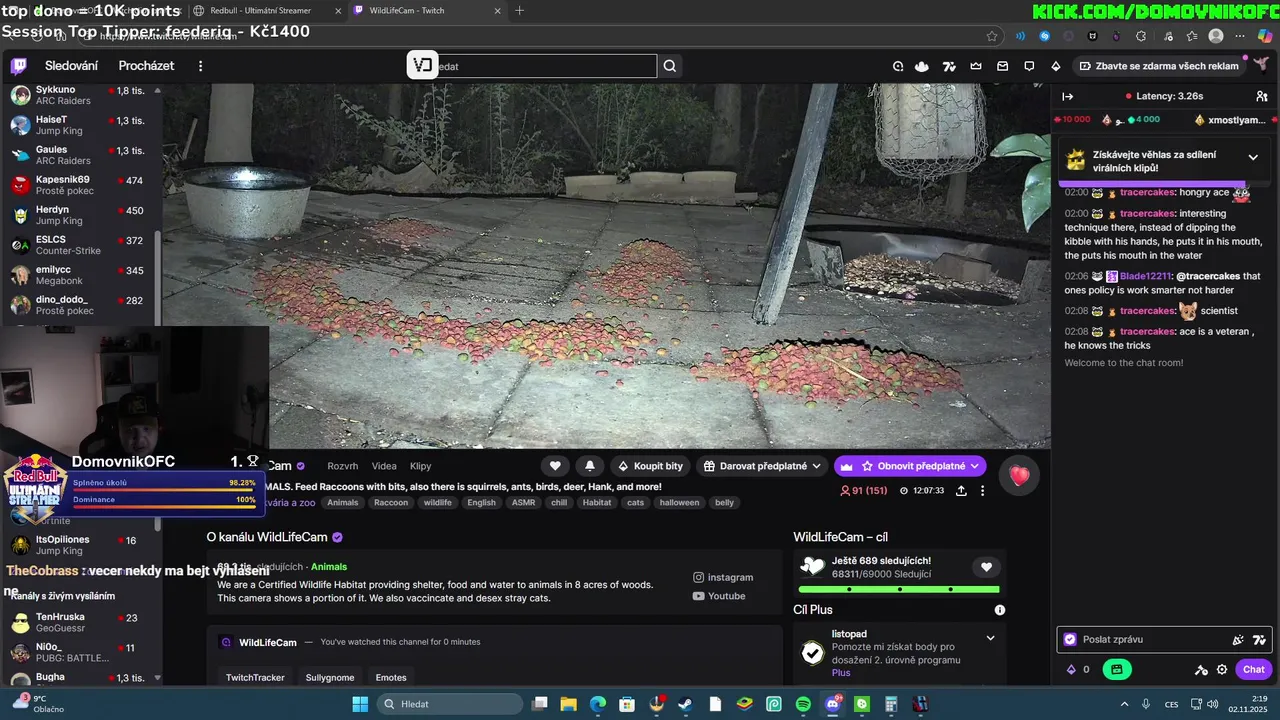Switch to the Rozvrh tab
1280x720 pixels.
[x=342, y=466]
